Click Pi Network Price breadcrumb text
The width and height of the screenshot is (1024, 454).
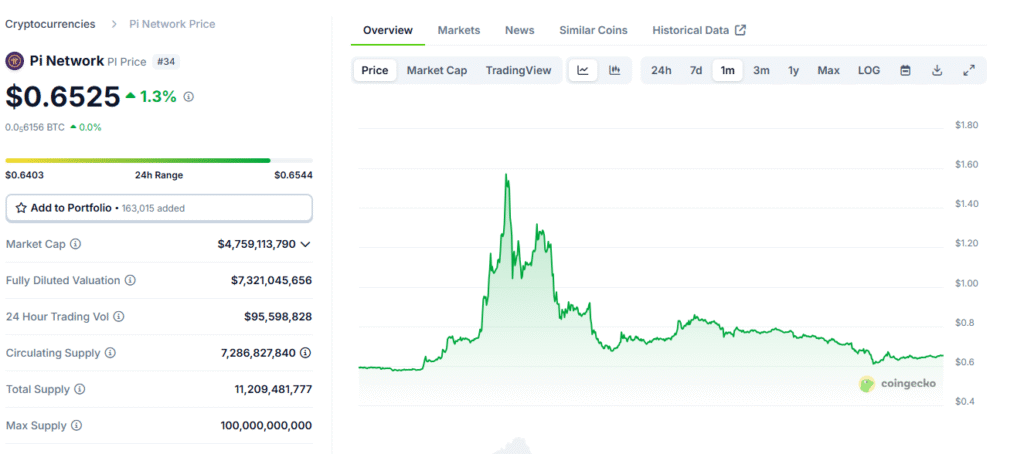[x=172, y=24]
